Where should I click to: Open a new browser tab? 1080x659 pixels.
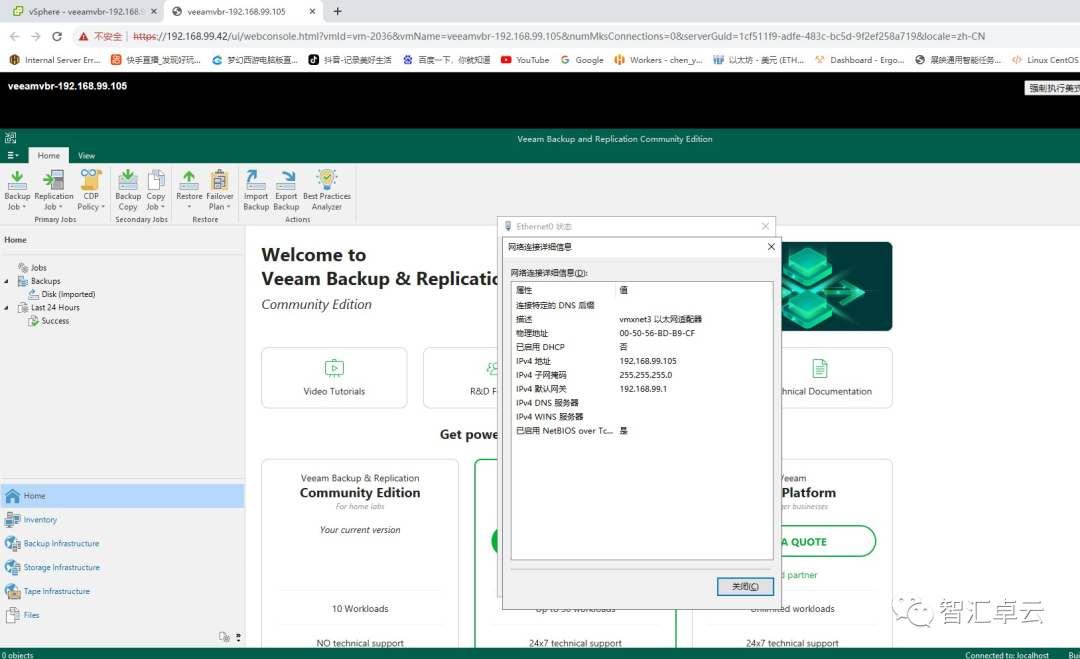pos(338,12)
